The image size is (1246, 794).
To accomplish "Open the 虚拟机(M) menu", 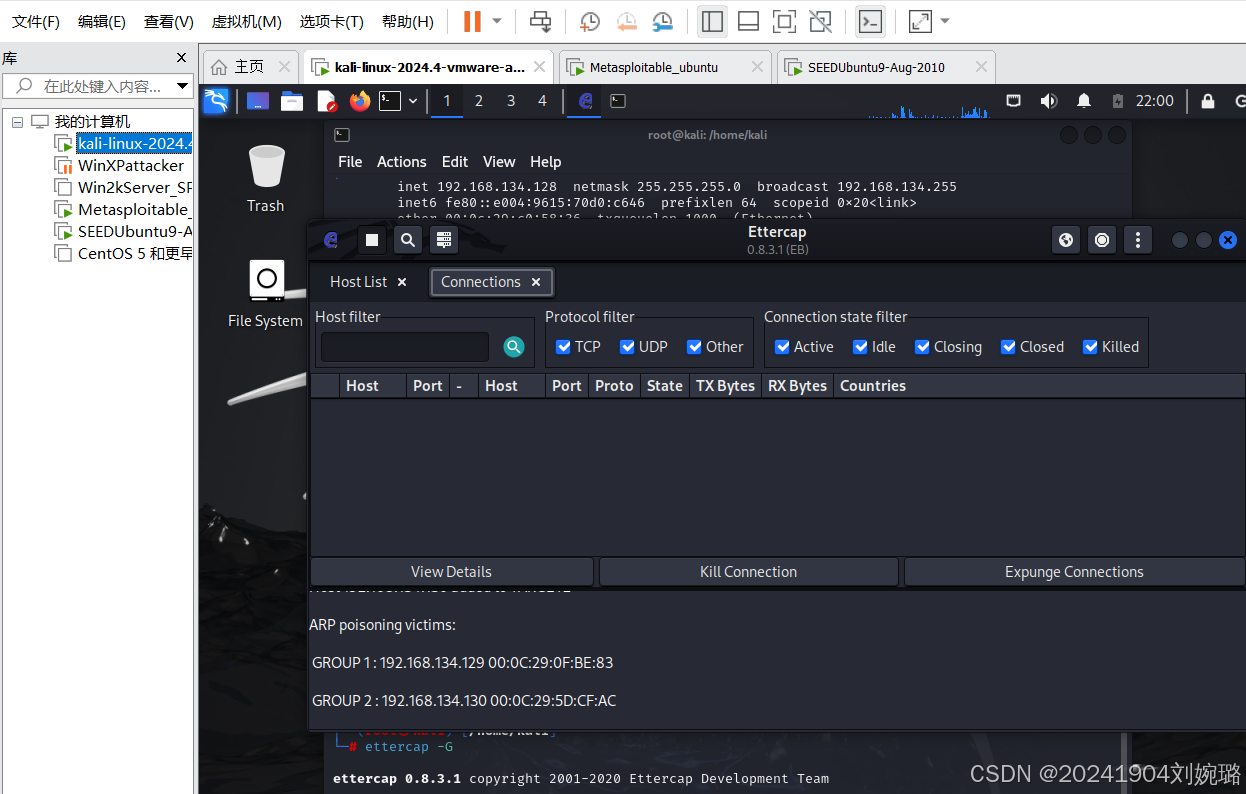I will tap(246, 21).
